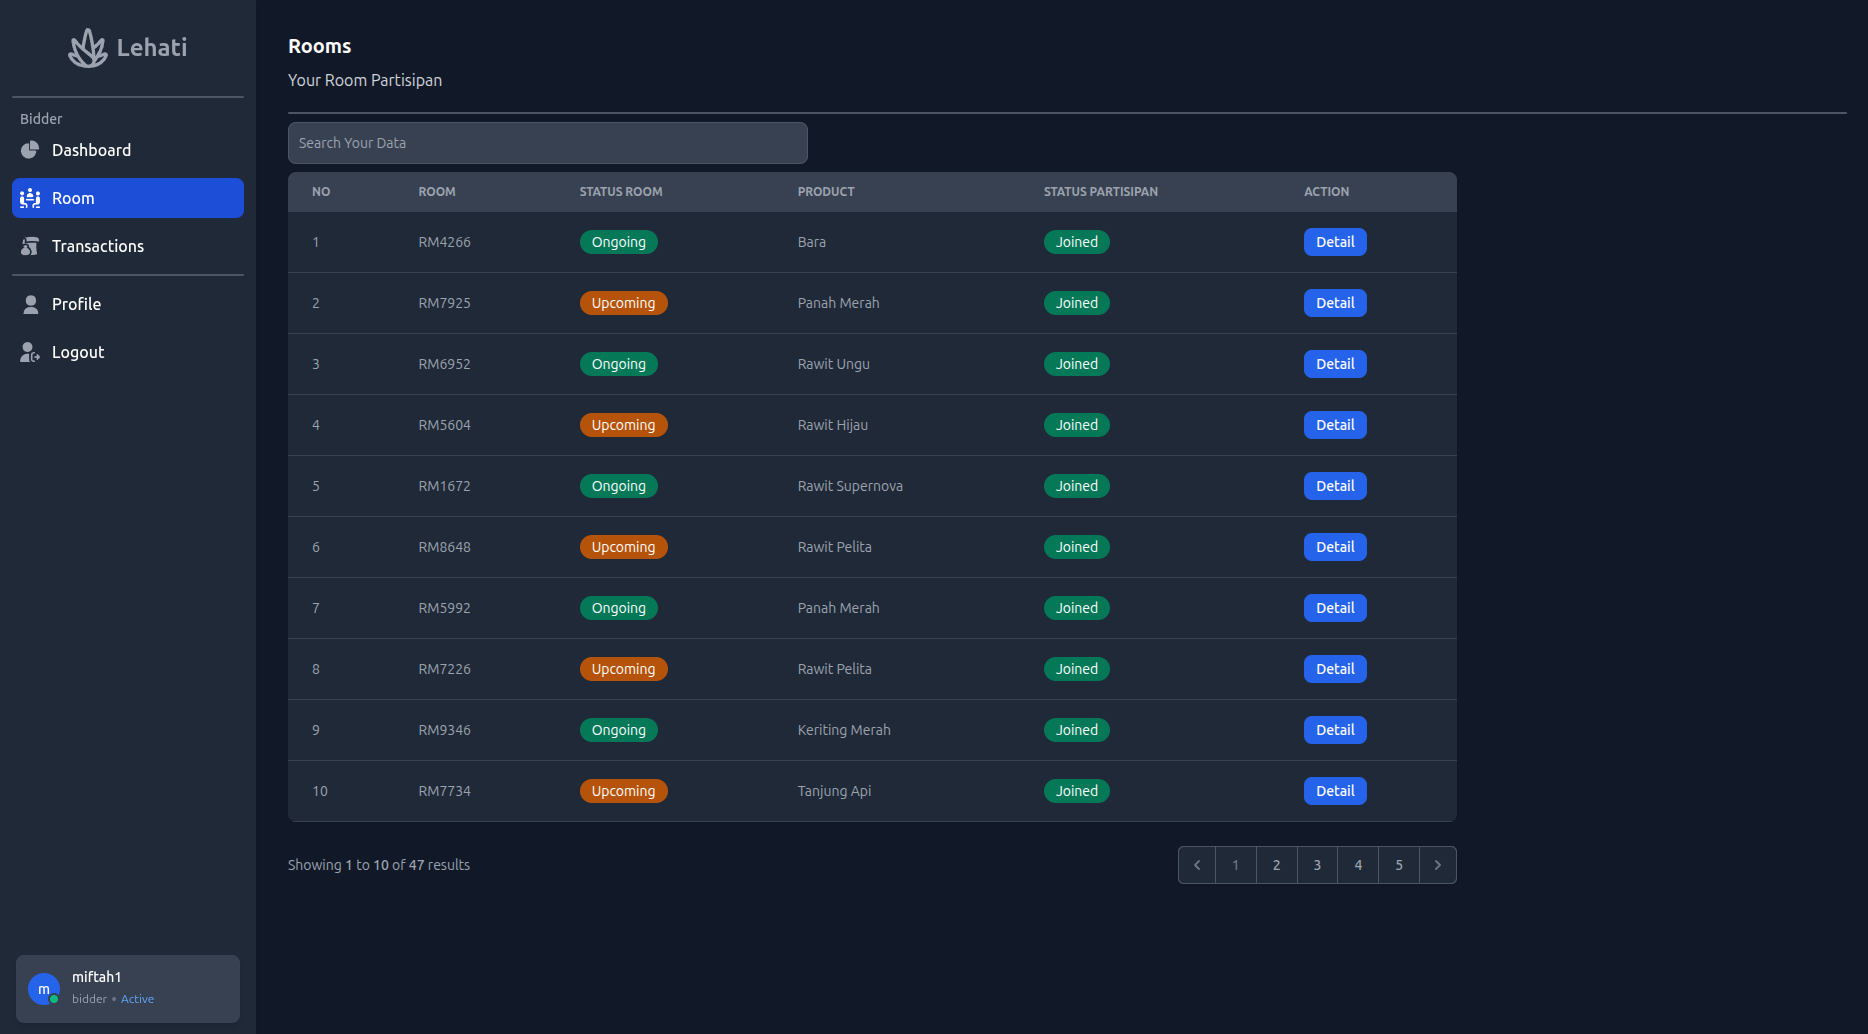The width and height of the screenshot is (1868, 1034).
Task: View Detail of Rawit Supernova room
Action: coord(1334,486)
